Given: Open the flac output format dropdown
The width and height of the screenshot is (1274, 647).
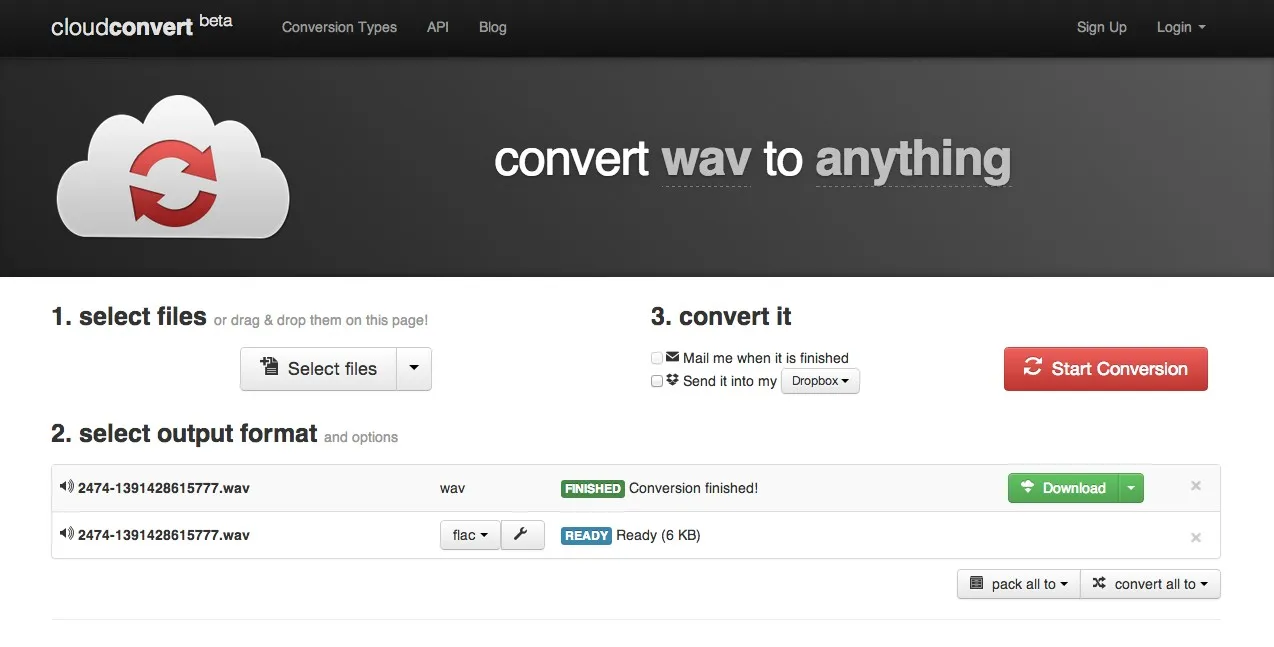Looking at the screenshot, I should 470,535.
